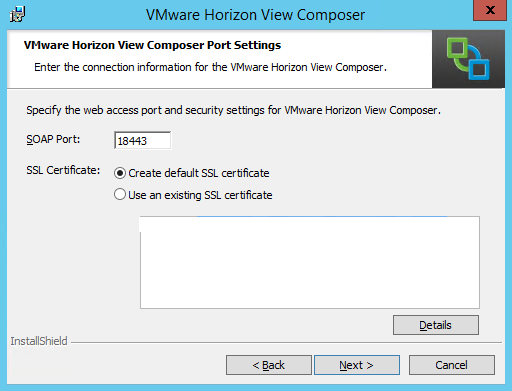The width and height of the screenshot is (512, 391).
Task: Click the SSL Certificate label
Action: click(63, 170)
